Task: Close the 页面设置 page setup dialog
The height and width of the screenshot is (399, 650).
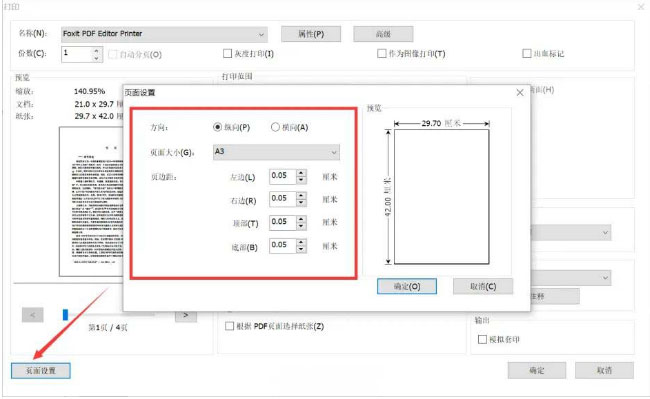Action: point(520,93)
